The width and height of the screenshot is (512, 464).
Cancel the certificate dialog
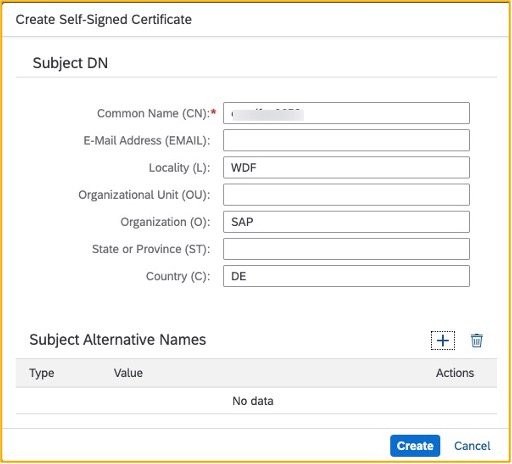472,446
